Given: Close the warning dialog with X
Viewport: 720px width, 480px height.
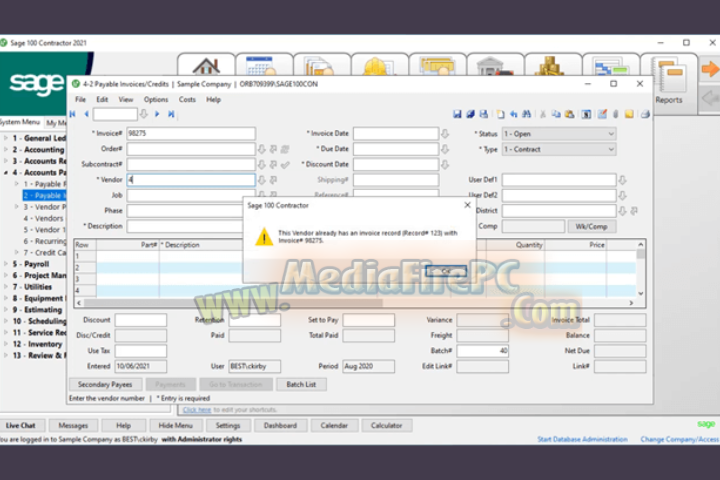Looking at the screenshot, I should coord(467,205).
